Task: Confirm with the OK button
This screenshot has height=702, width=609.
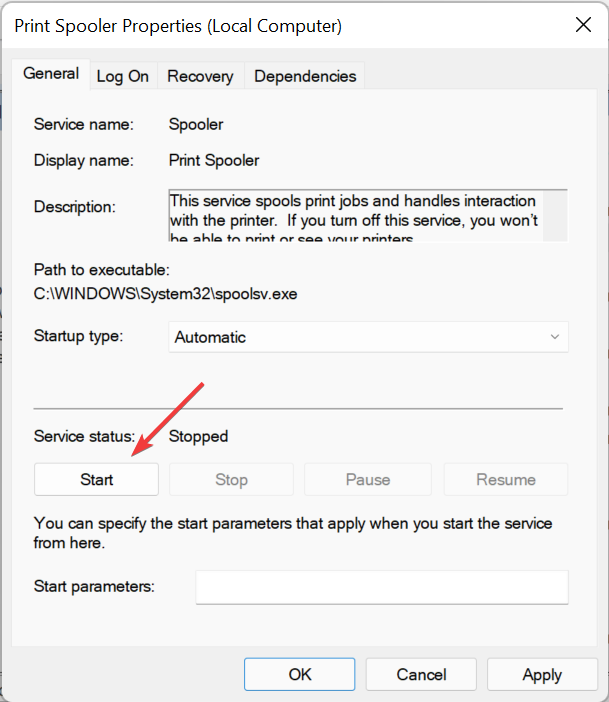Action: pyautogui.click(x=300, y=674)
